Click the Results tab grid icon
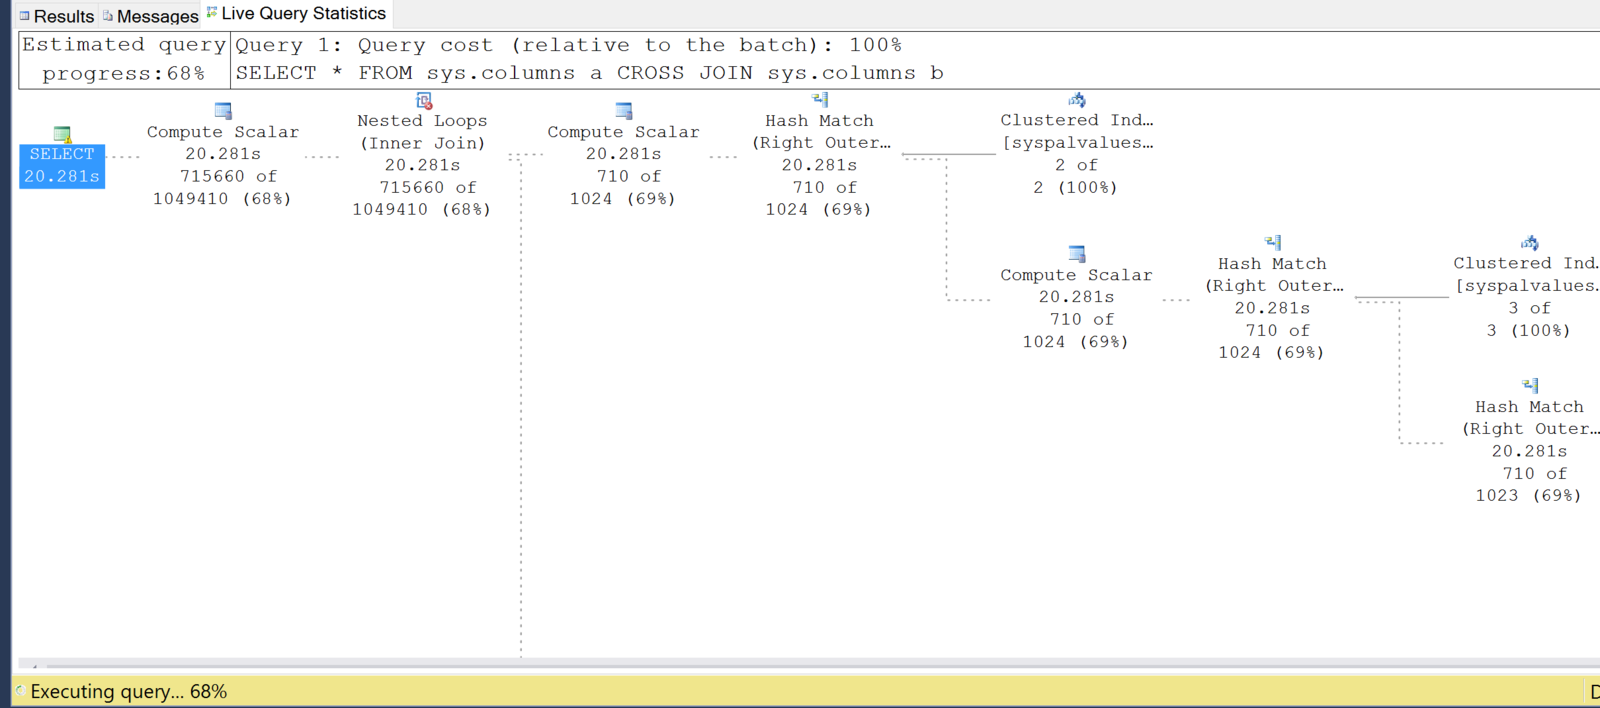Image resolution: width=1600 pixels, height=708 pixels. point(25,16)
